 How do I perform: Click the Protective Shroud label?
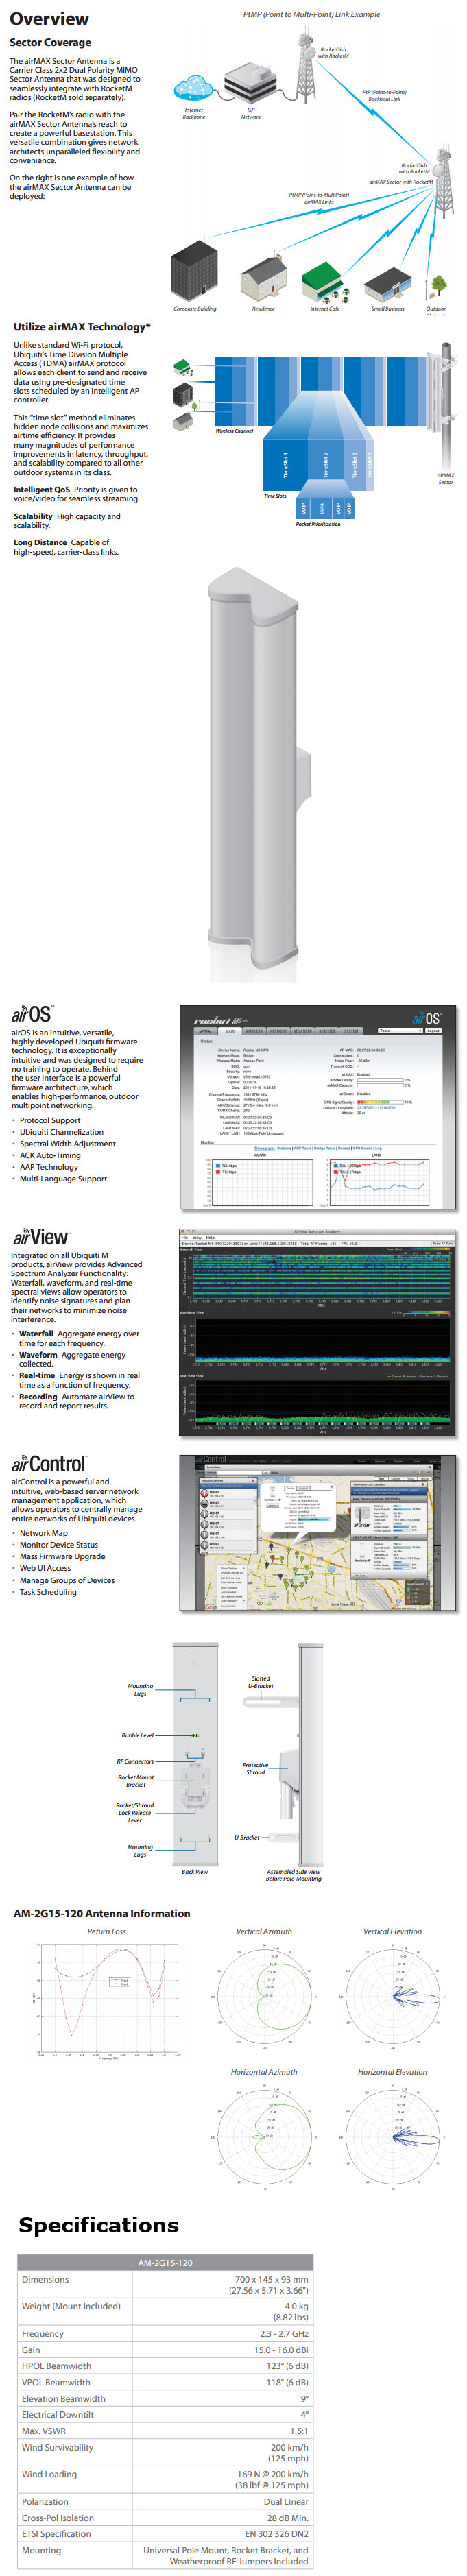[255, 1768]
